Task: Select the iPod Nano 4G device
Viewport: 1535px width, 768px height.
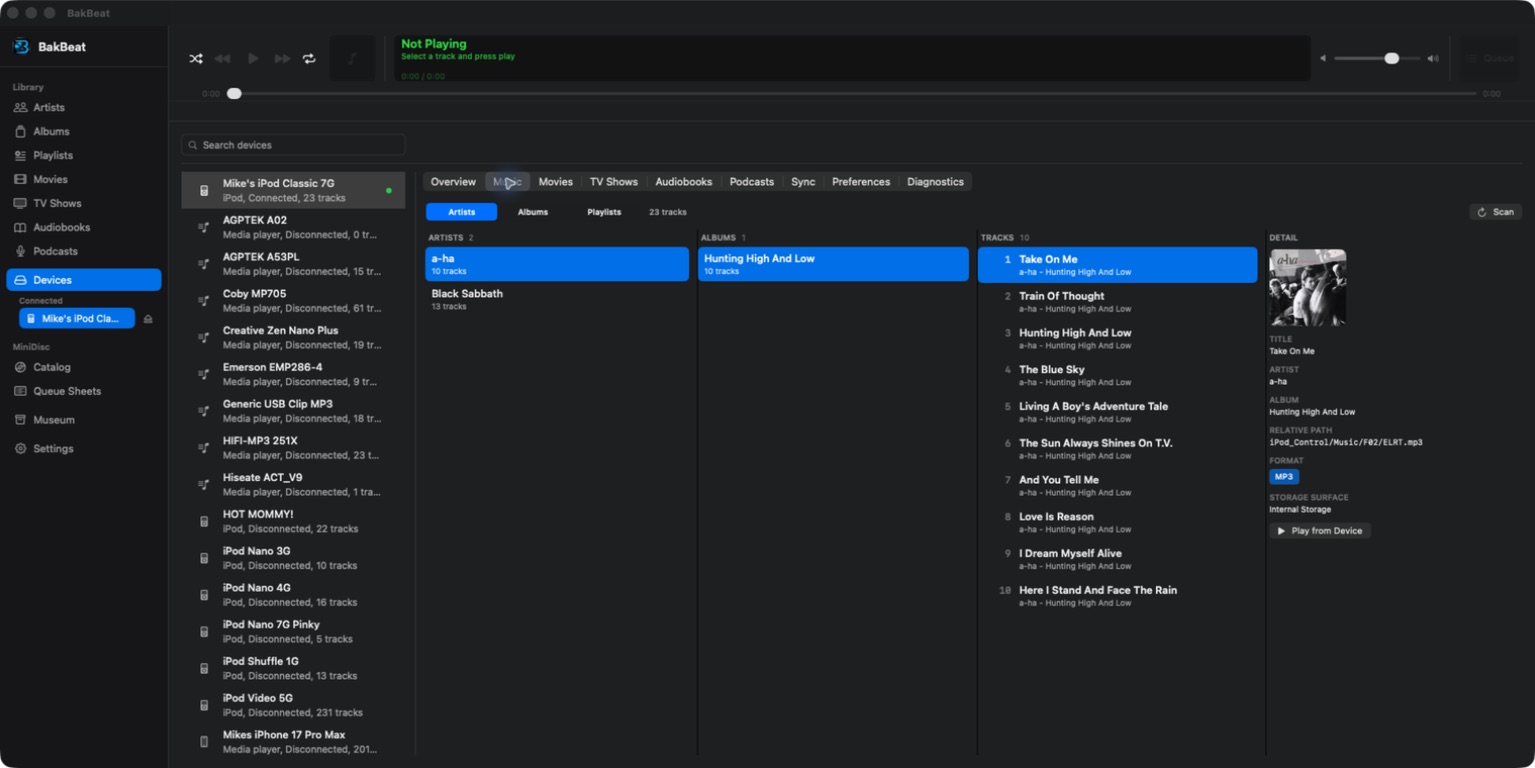Action: click(293, 595)
